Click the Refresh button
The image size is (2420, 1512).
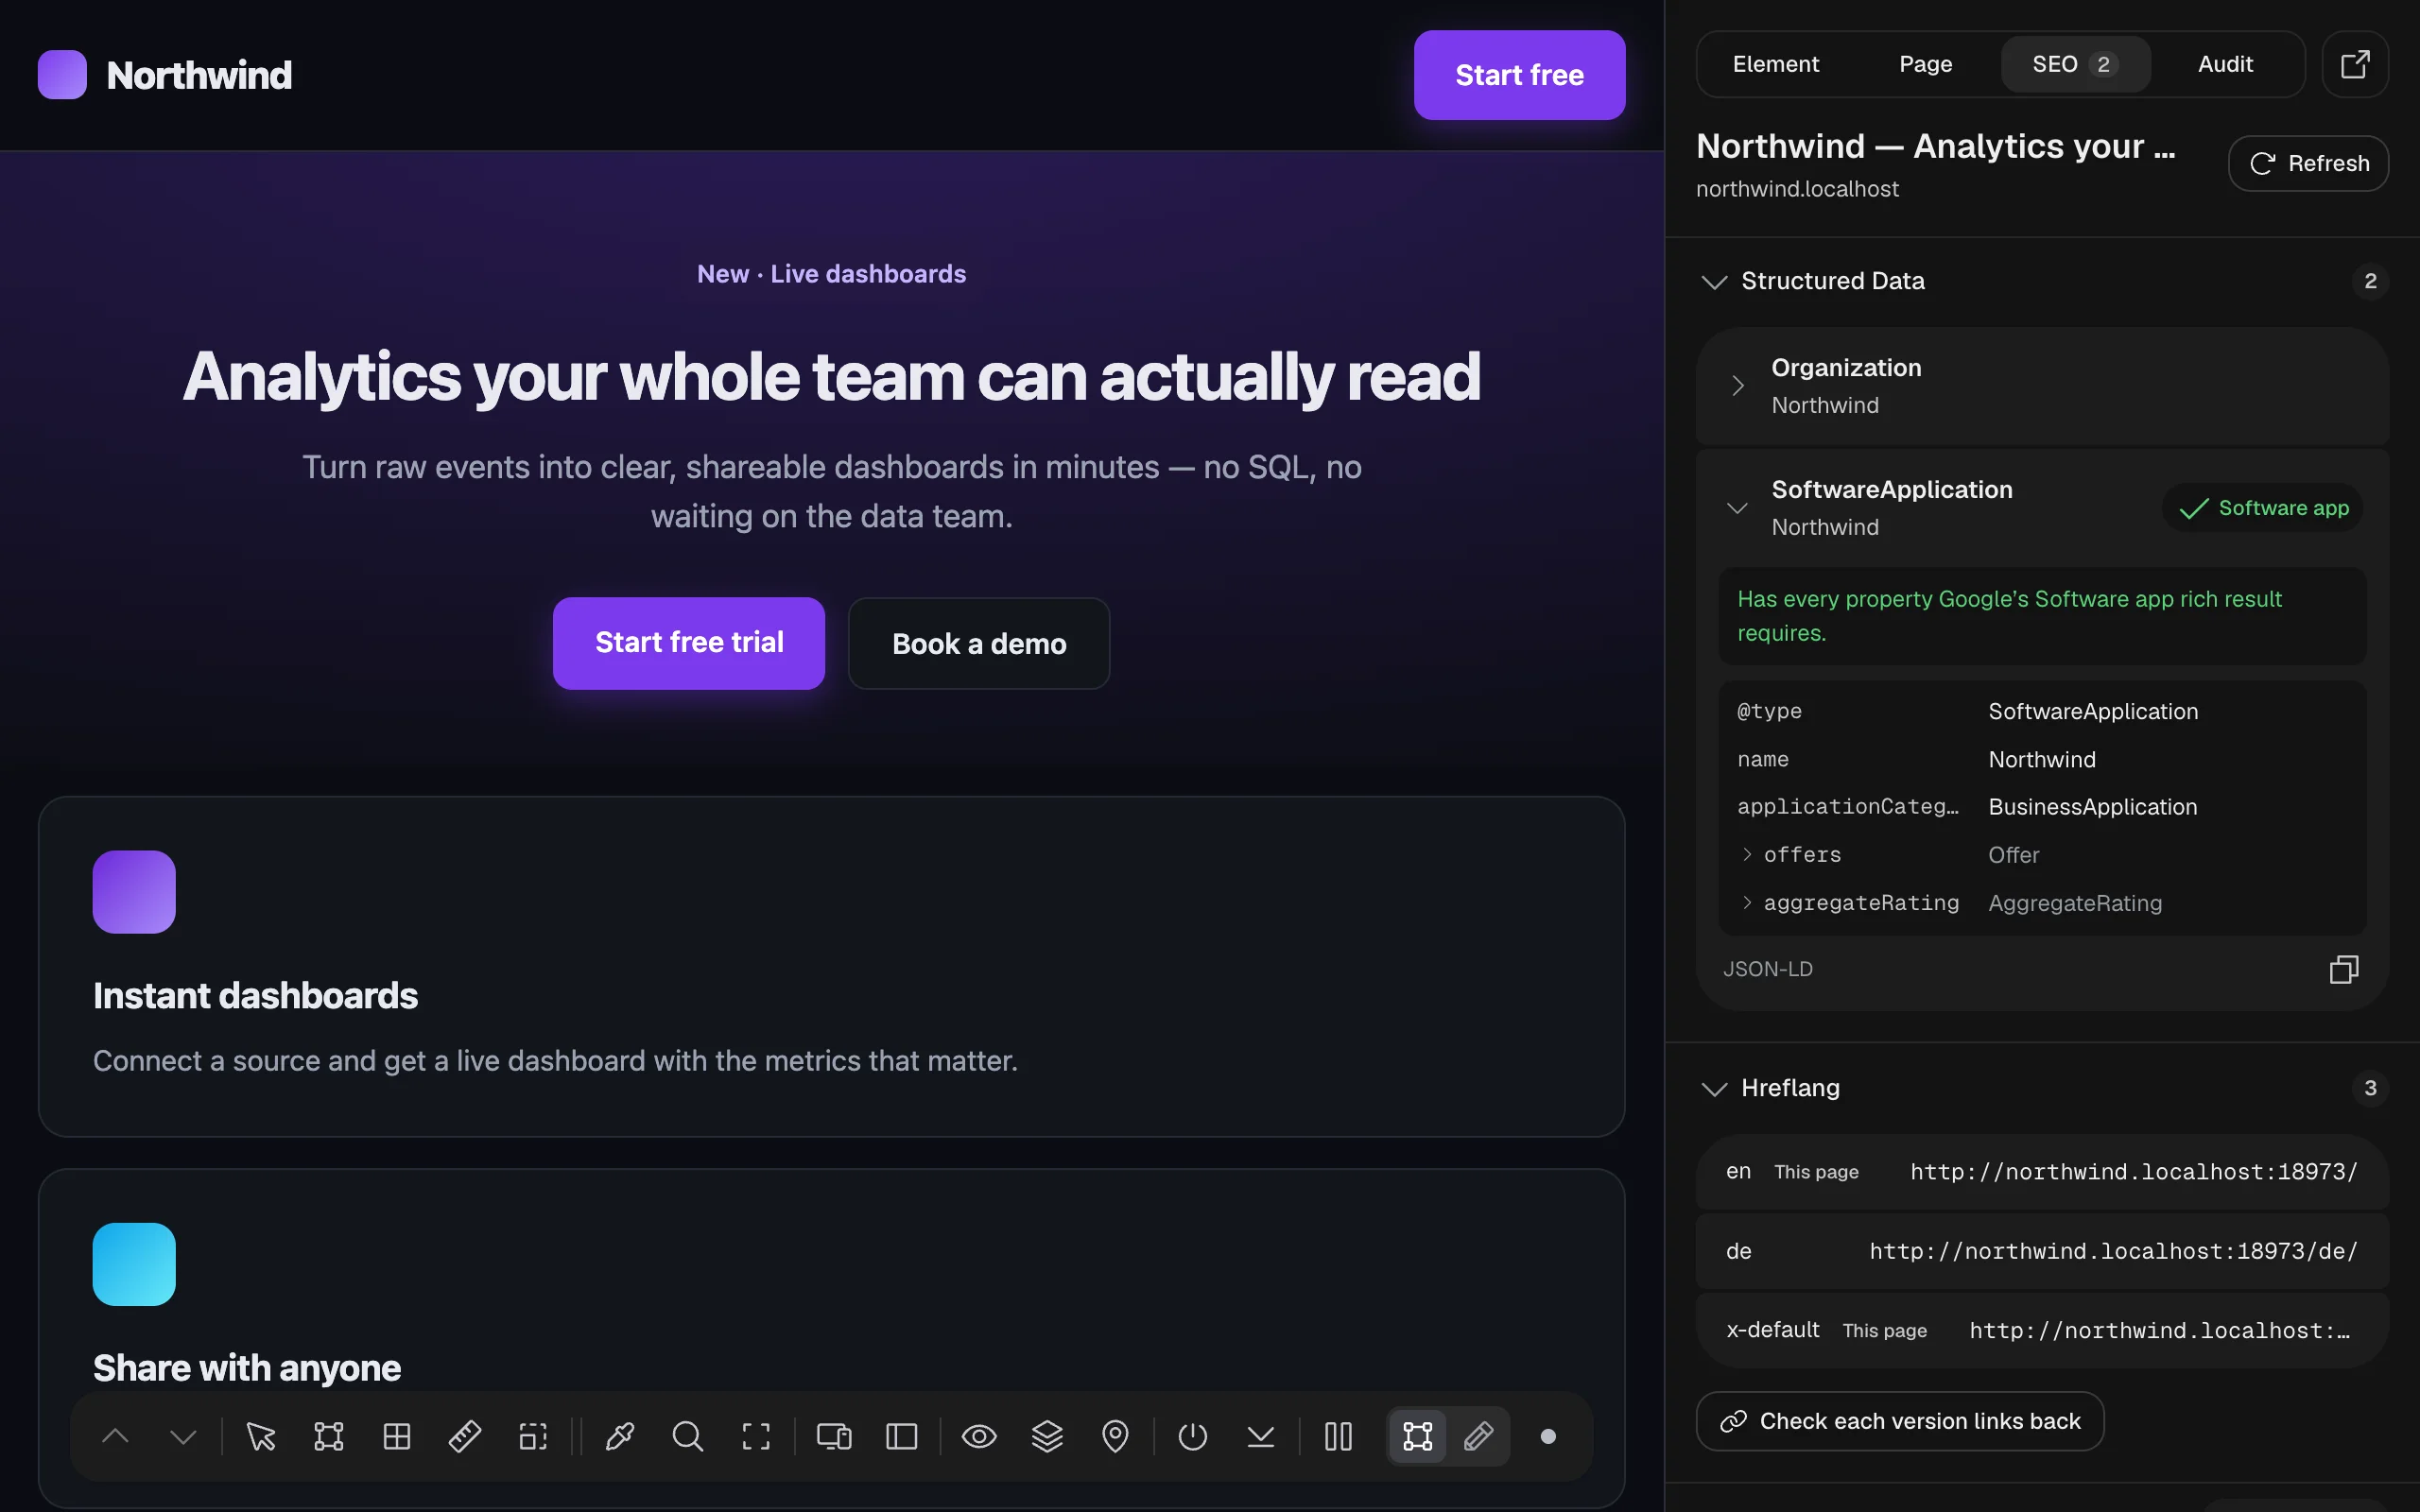point(2308,163)
